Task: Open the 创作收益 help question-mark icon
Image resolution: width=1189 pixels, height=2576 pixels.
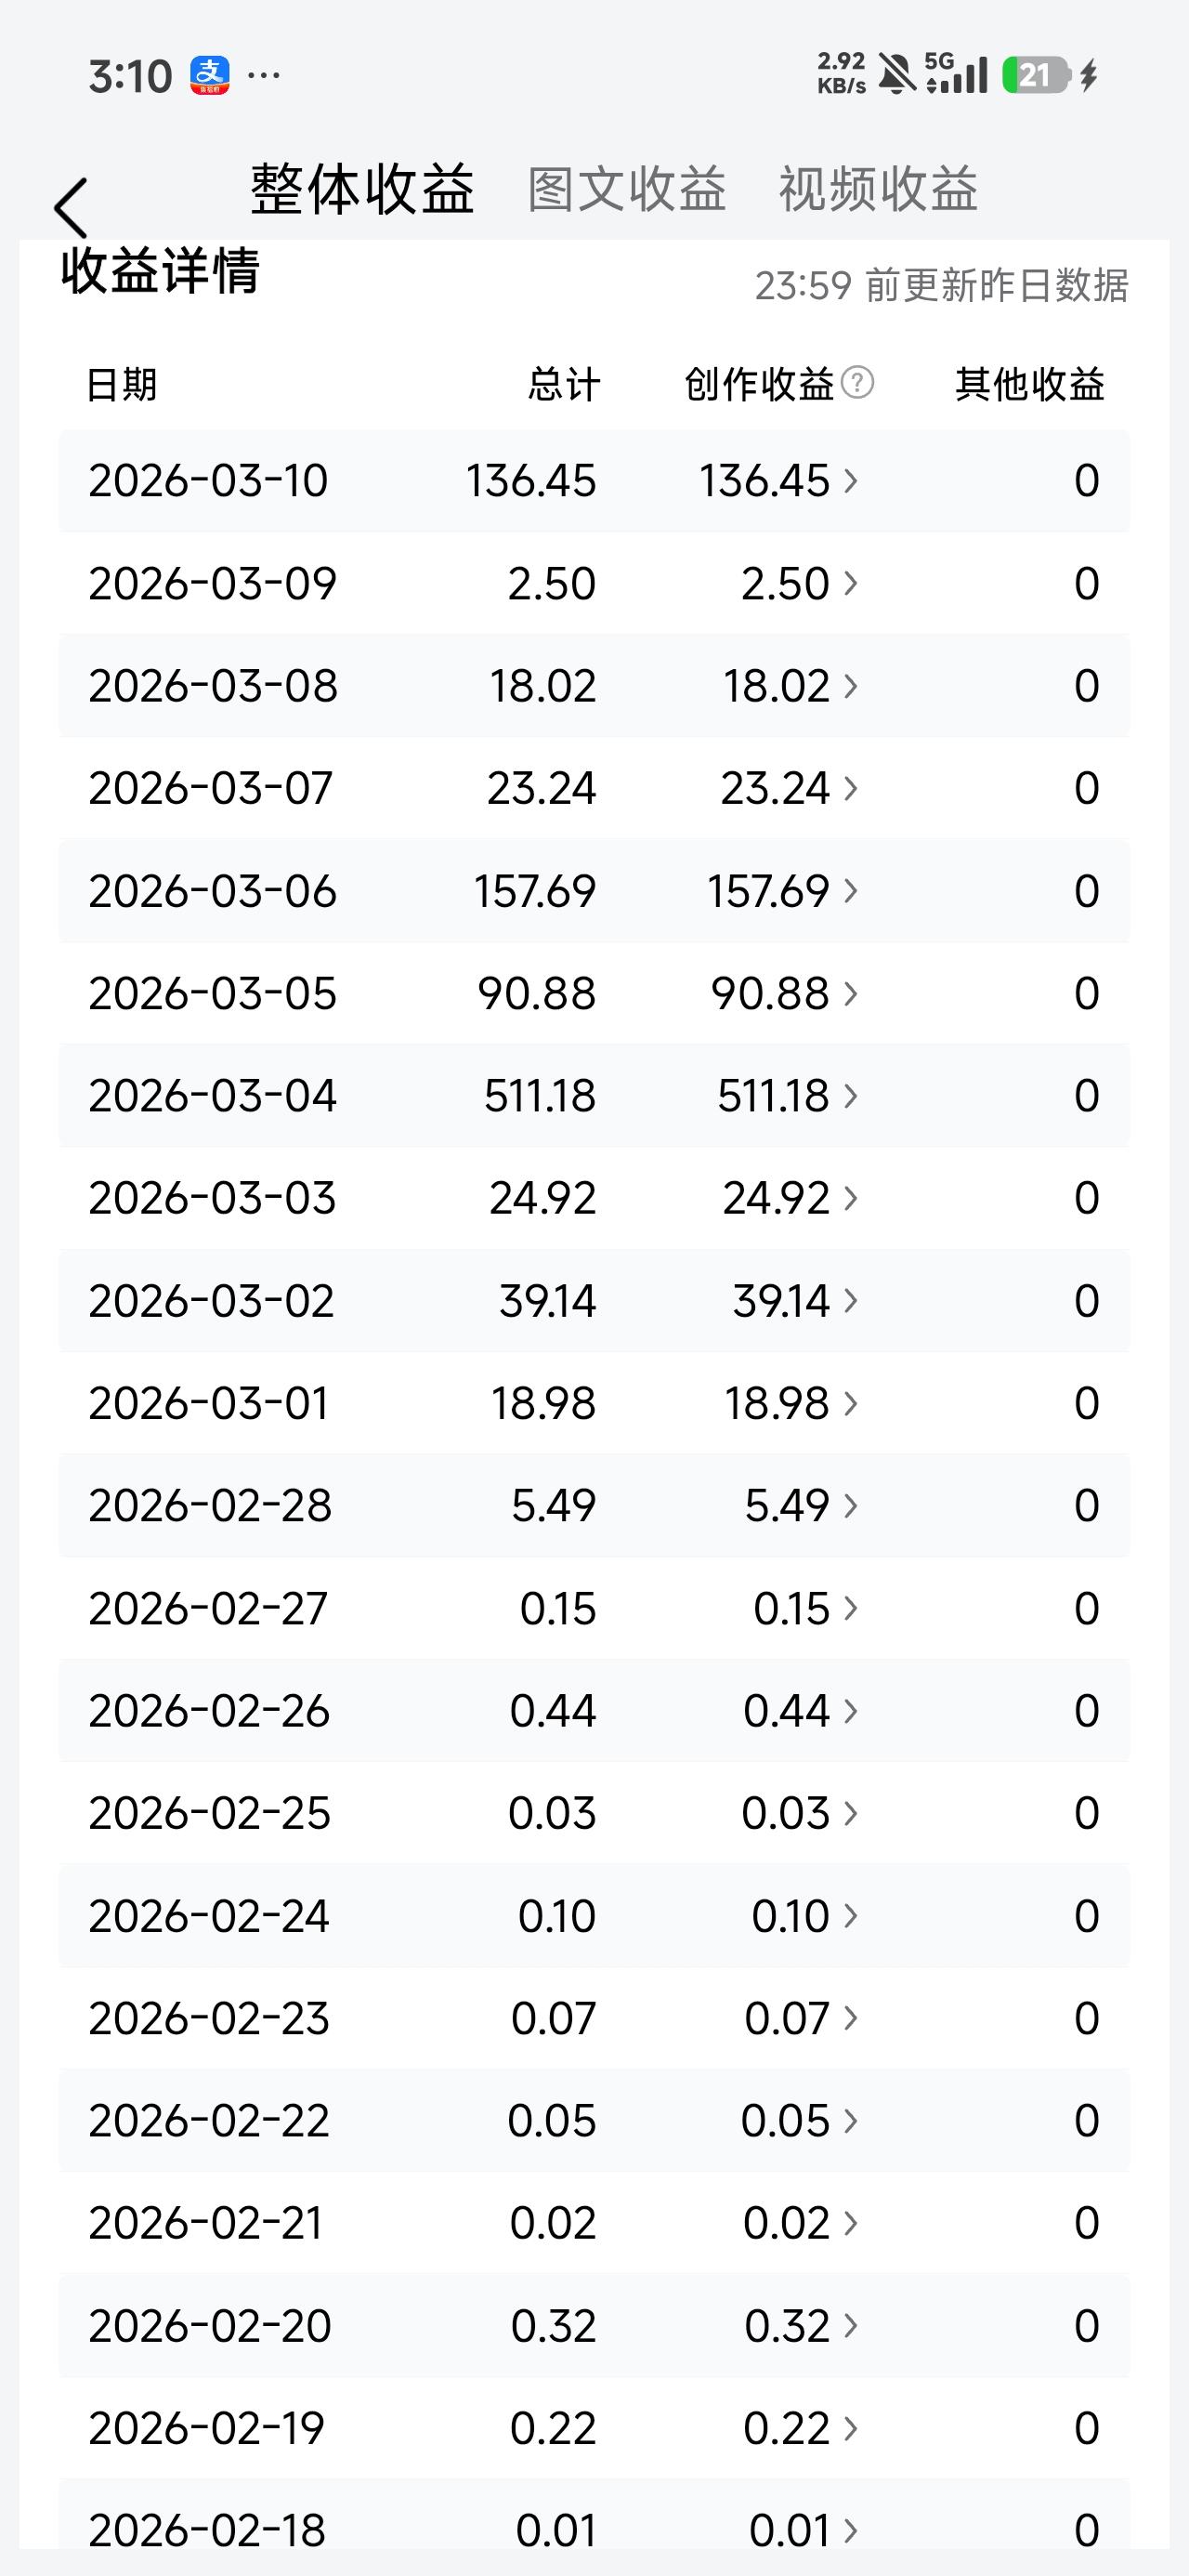Action: pyautogui.click(x=857, y=382)
